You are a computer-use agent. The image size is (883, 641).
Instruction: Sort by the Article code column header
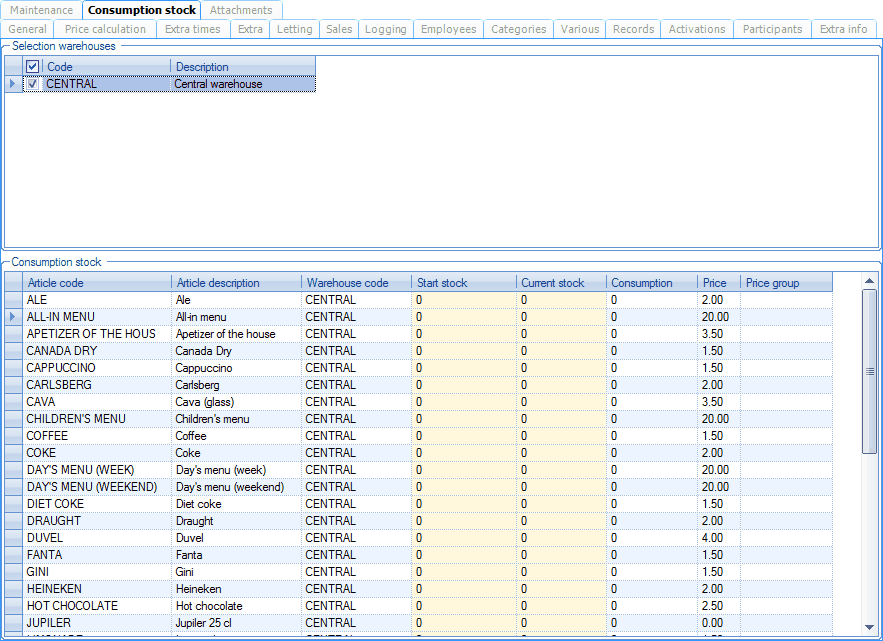click(x=97, y=283)
